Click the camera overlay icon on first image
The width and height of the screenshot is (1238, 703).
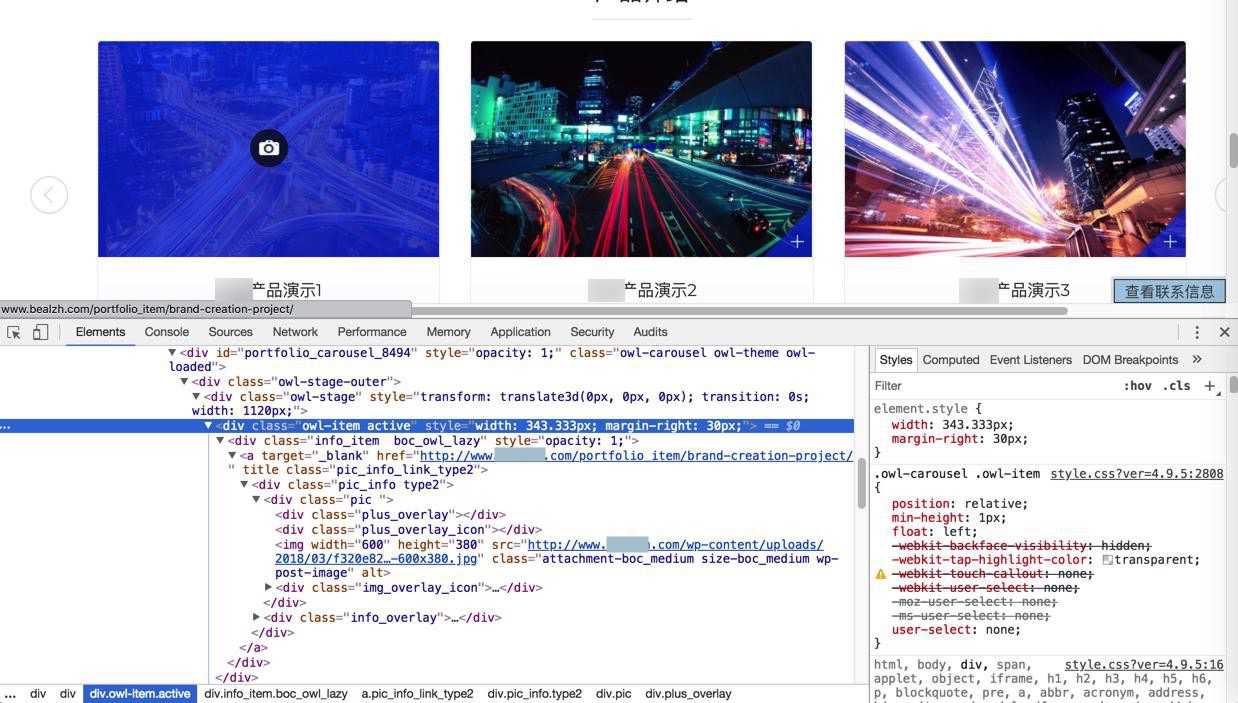pyautogui.click(x=269, y=148)
